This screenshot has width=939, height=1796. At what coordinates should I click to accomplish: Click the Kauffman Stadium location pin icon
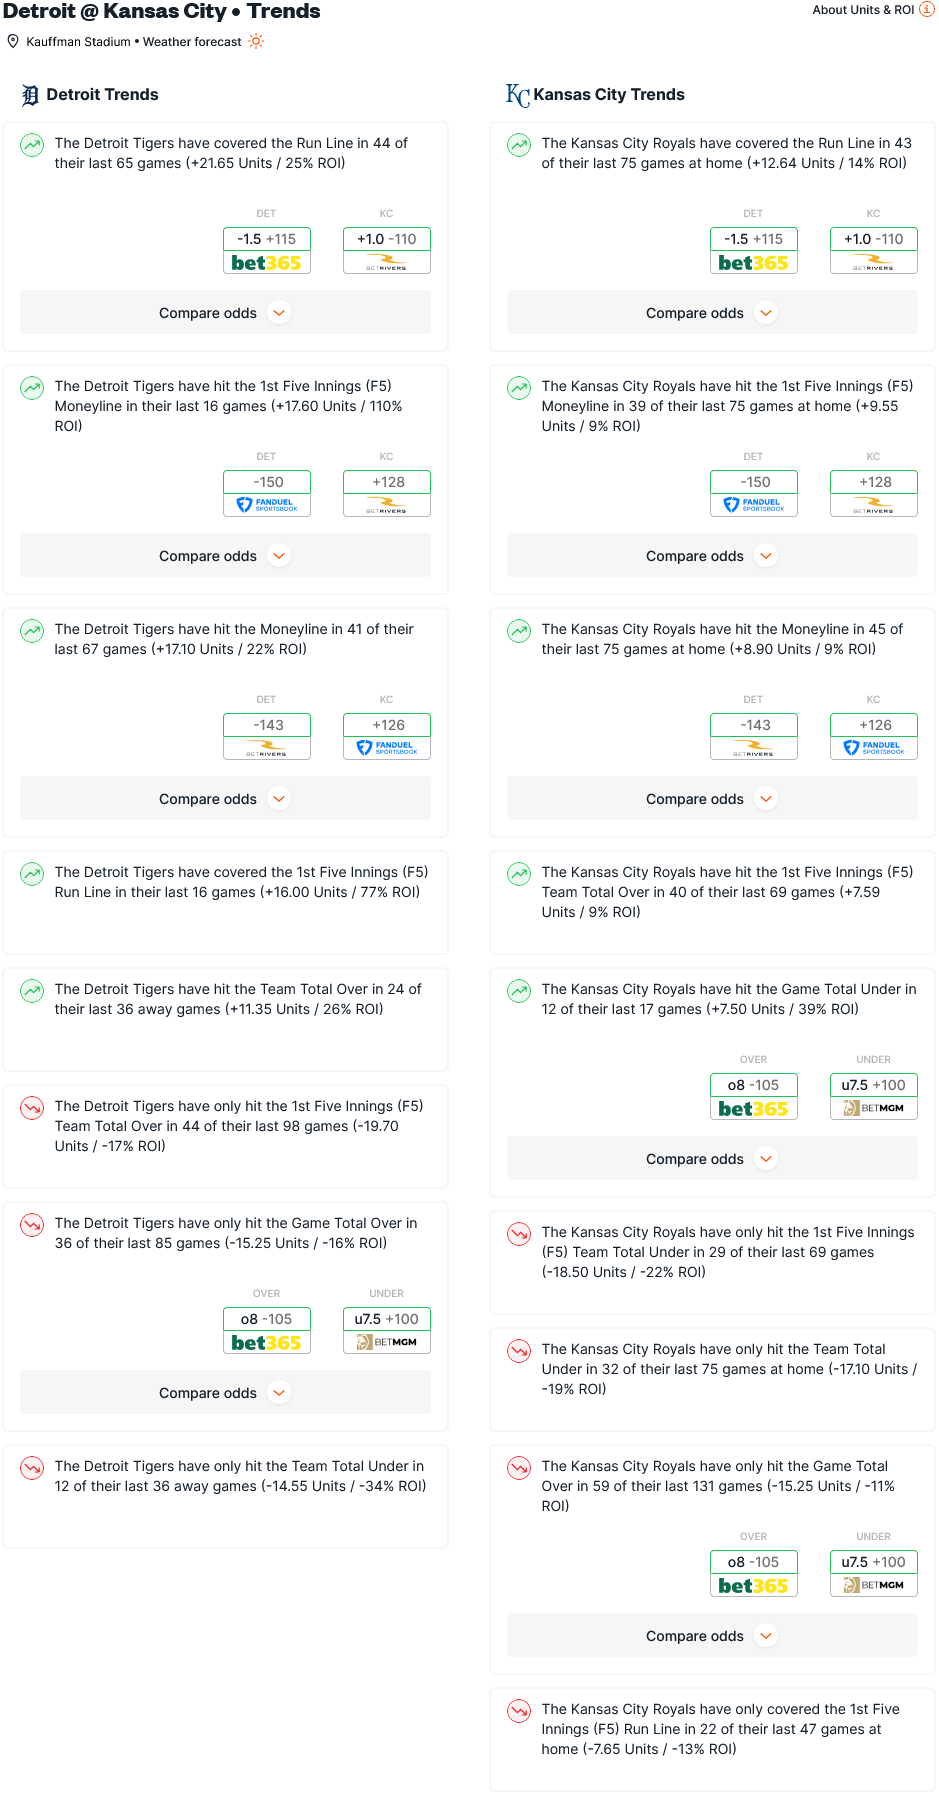[13, 41]
